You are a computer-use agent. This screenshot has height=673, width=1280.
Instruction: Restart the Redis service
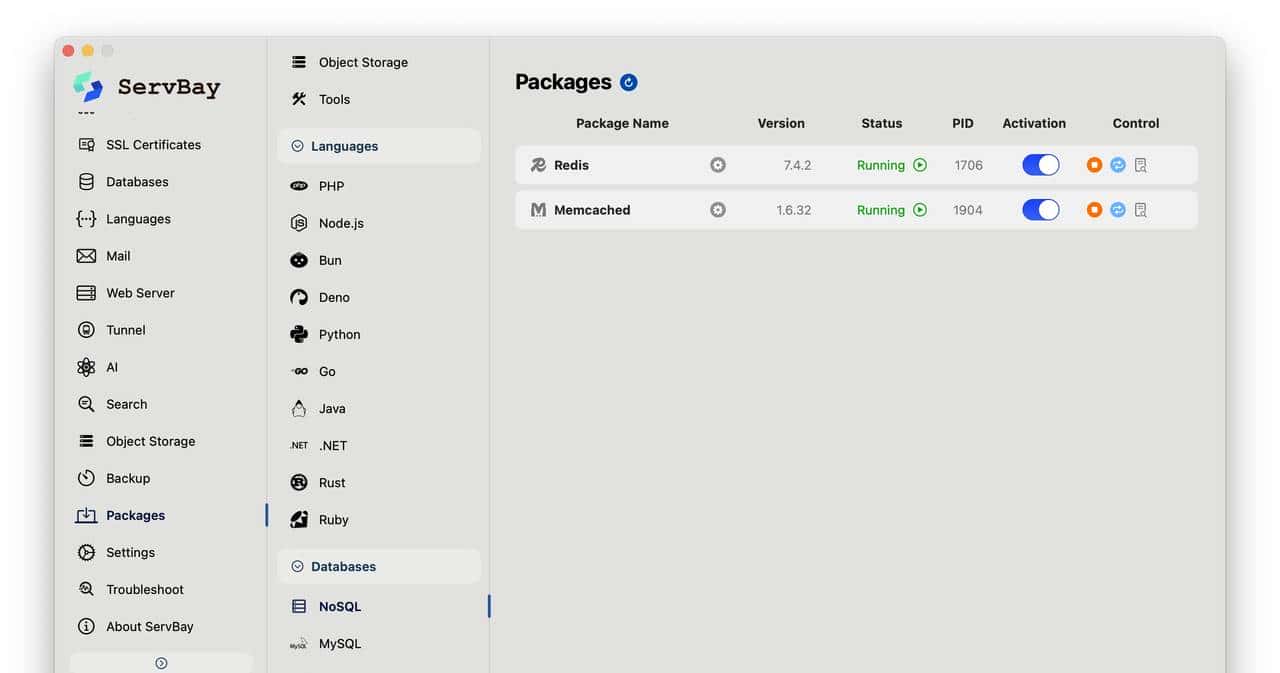pos(1118,165)
